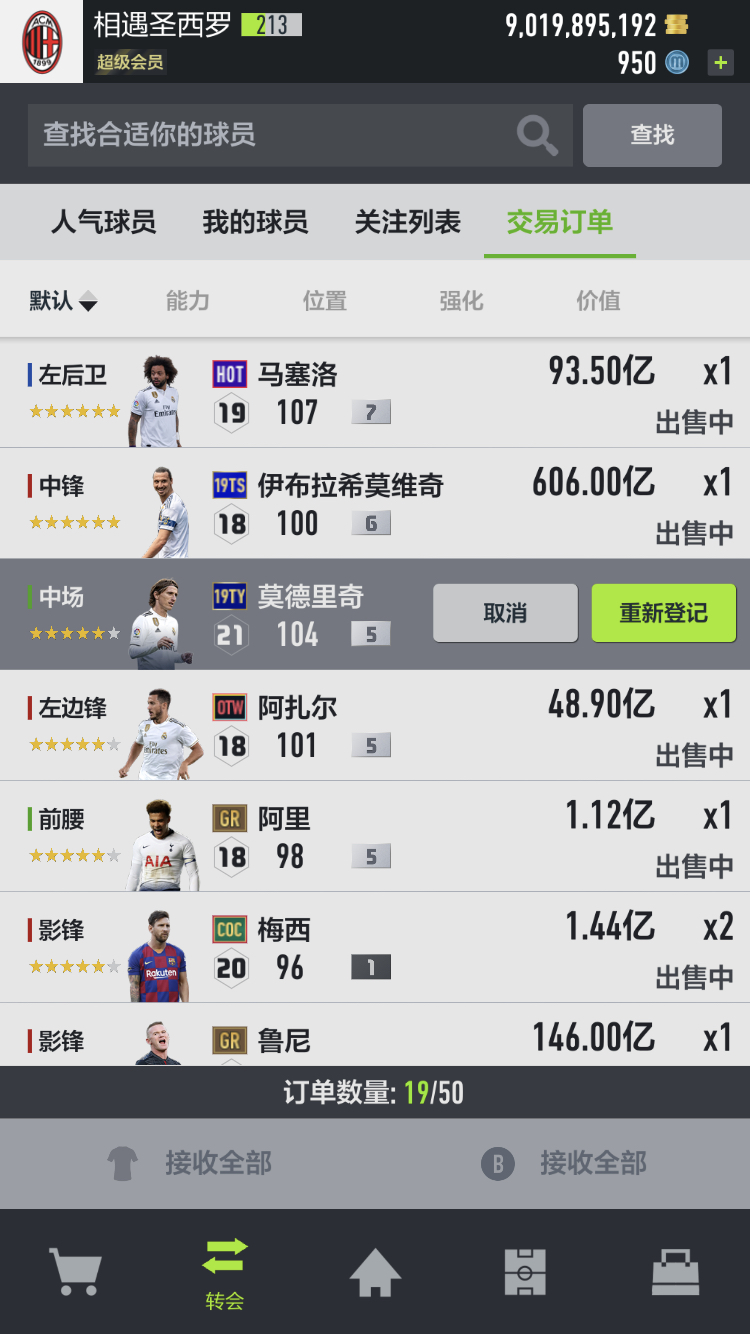Tap the green plus to add points

(x=720, y=63)
